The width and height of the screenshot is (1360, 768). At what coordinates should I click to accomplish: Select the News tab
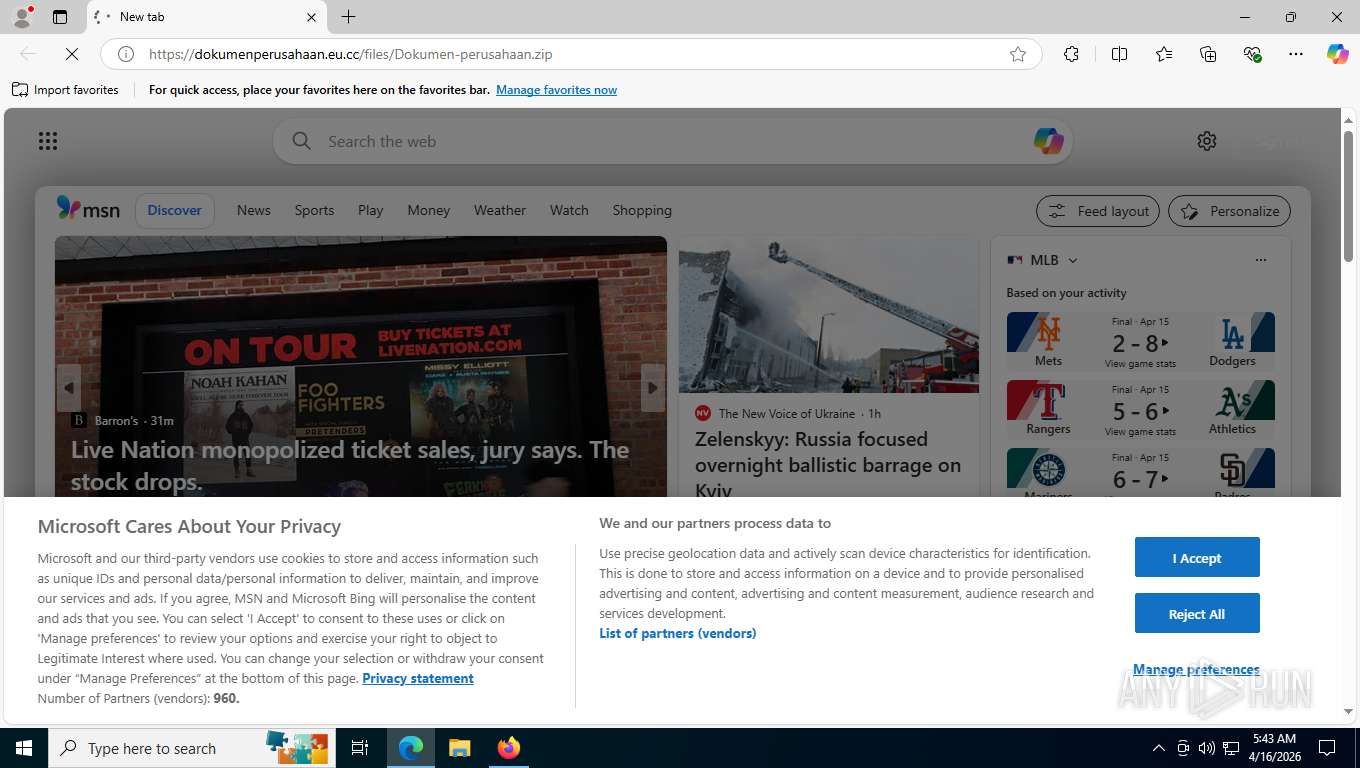click(x=254, y=210)
